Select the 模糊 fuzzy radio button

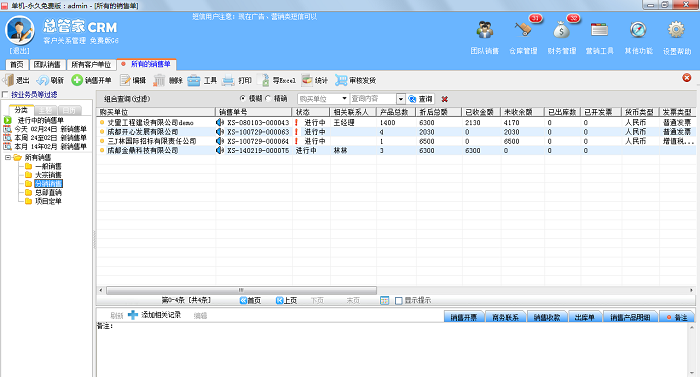[x=242, y=98]
